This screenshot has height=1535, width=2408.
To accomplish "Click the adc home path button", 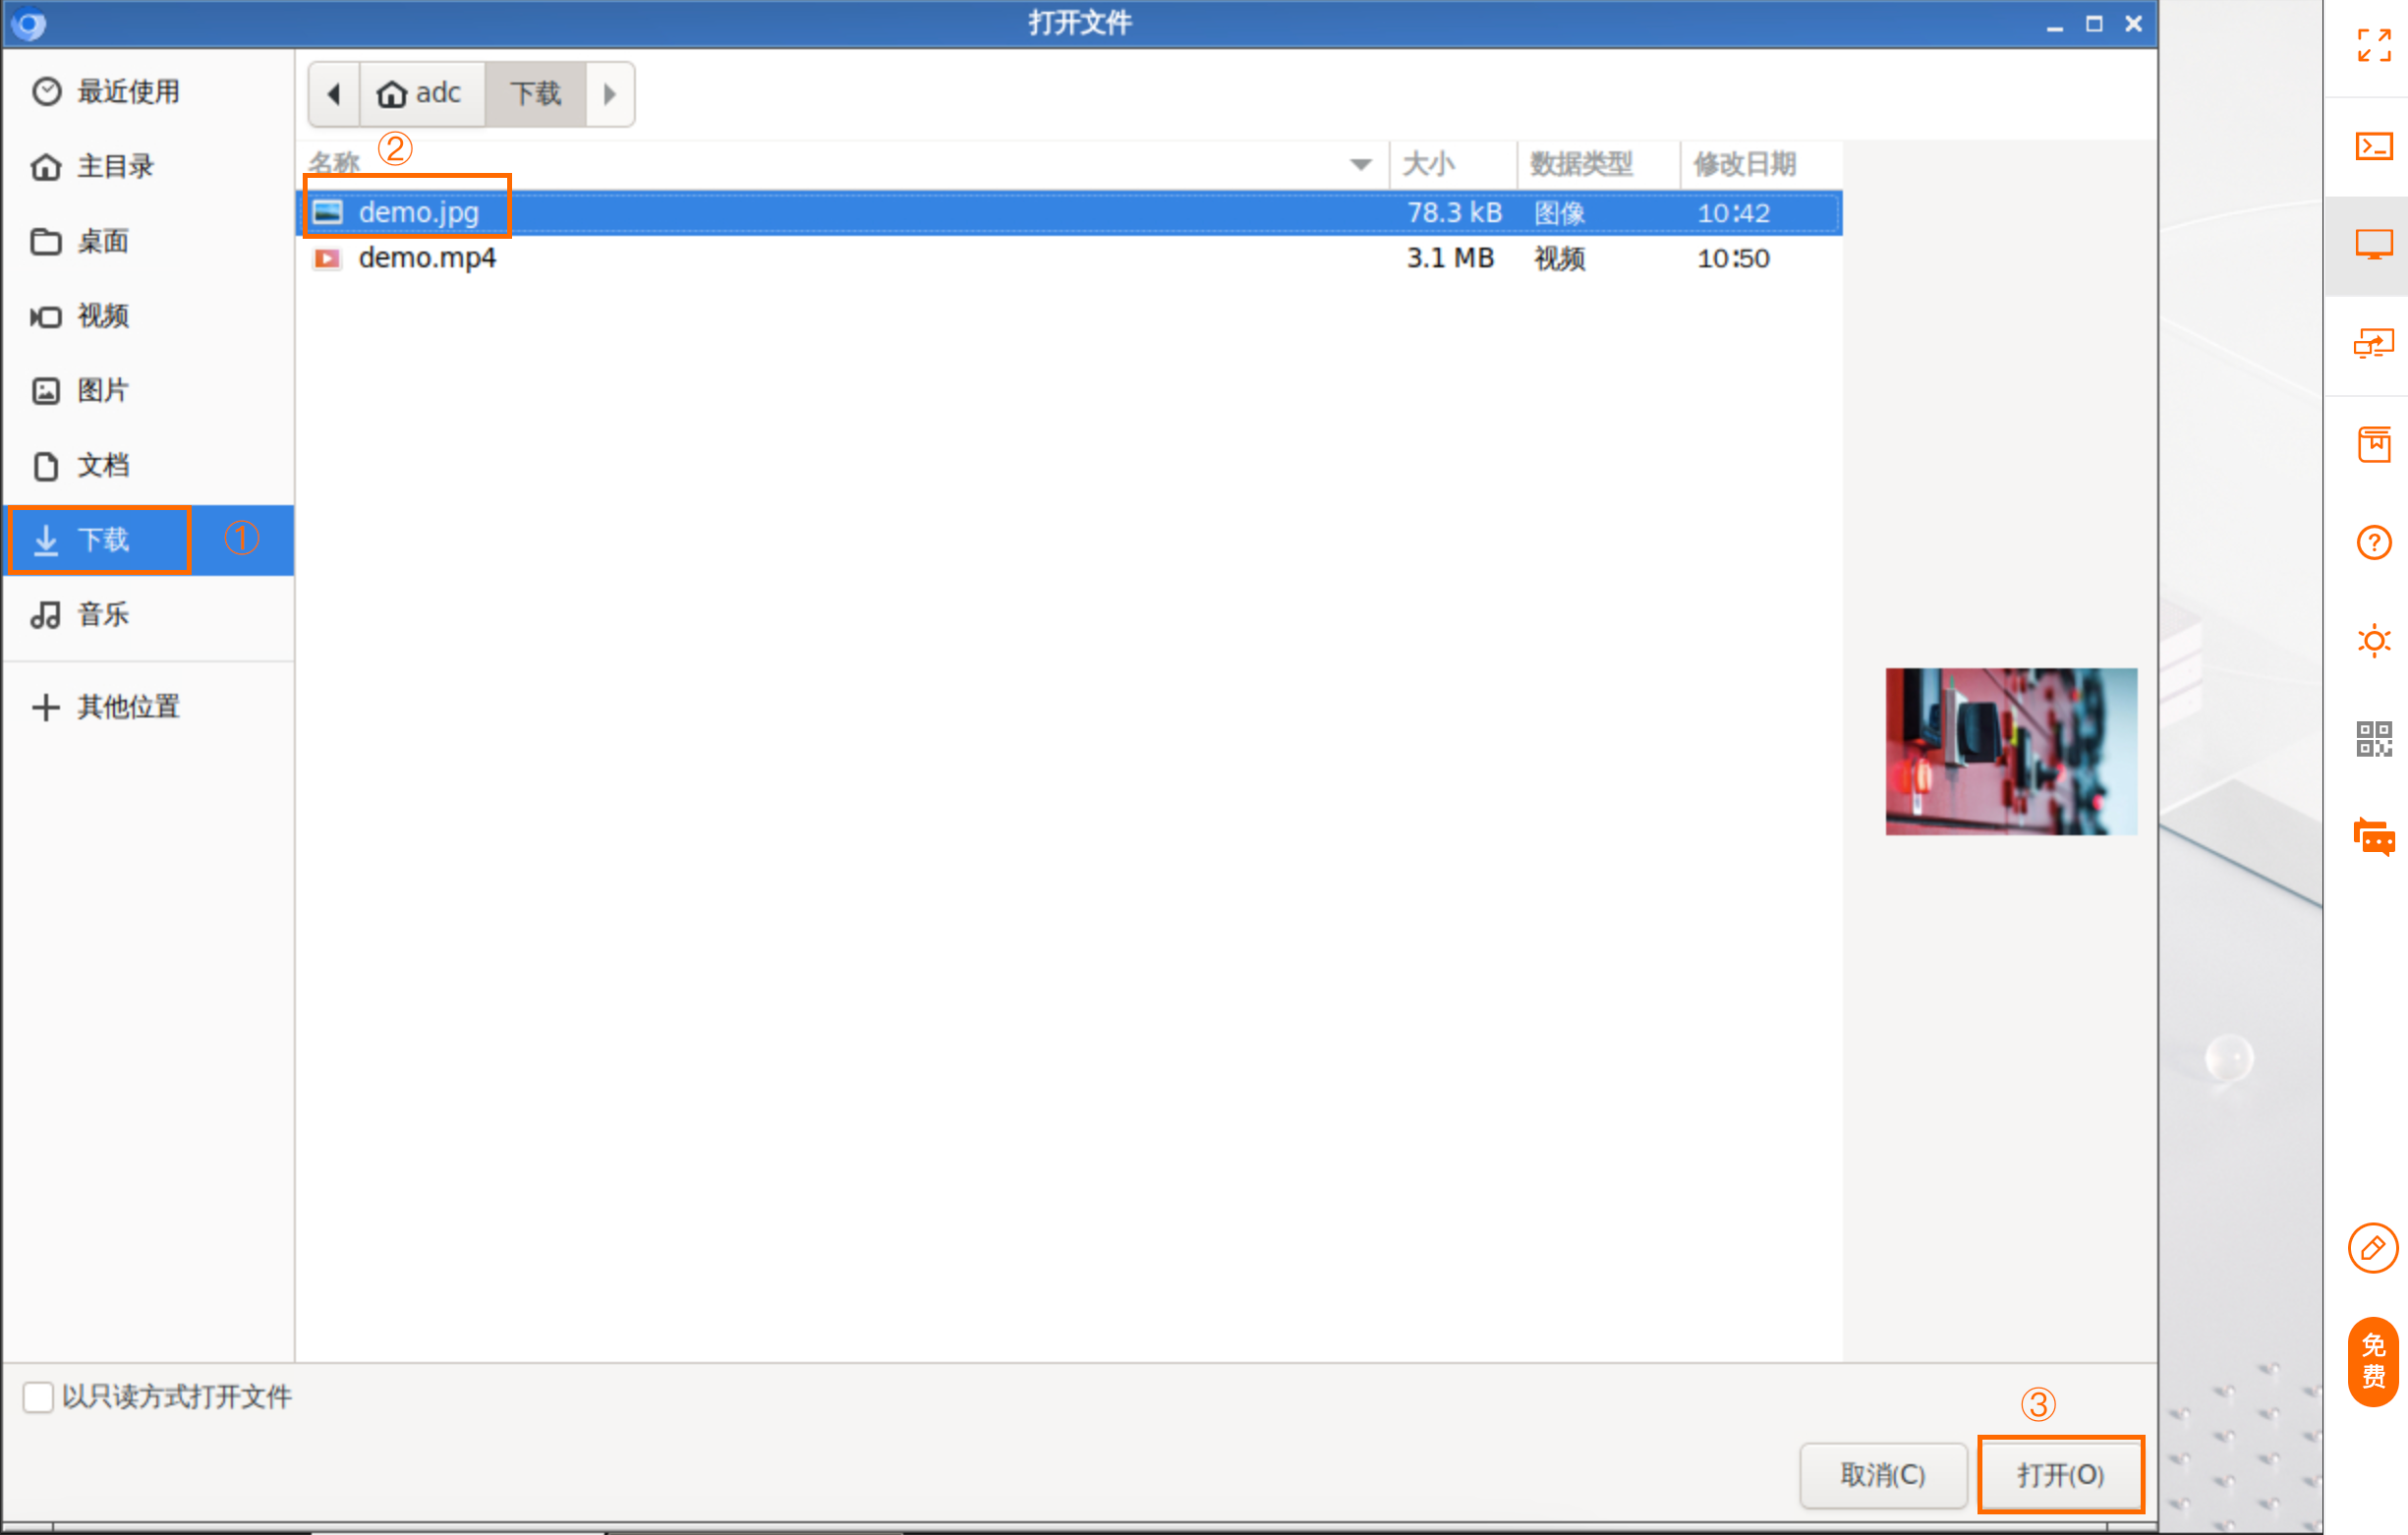I will [421, 94].
